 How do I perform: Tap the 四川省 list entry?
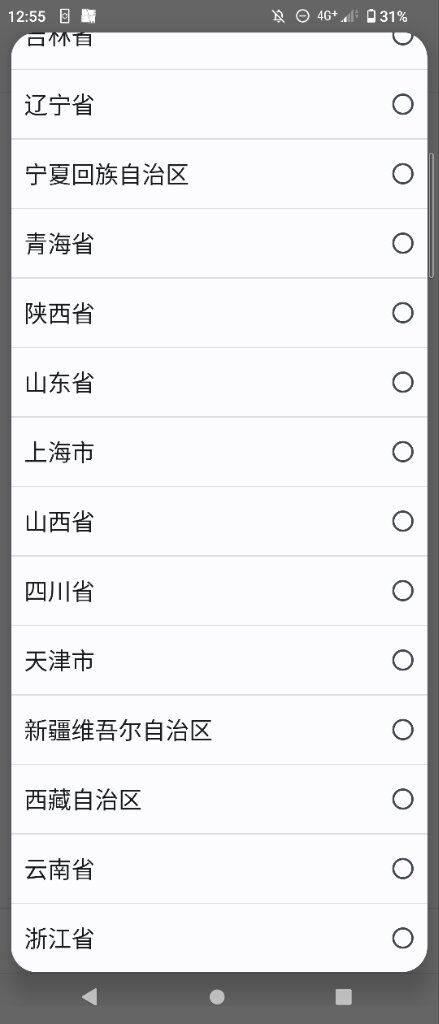(220, 591)
